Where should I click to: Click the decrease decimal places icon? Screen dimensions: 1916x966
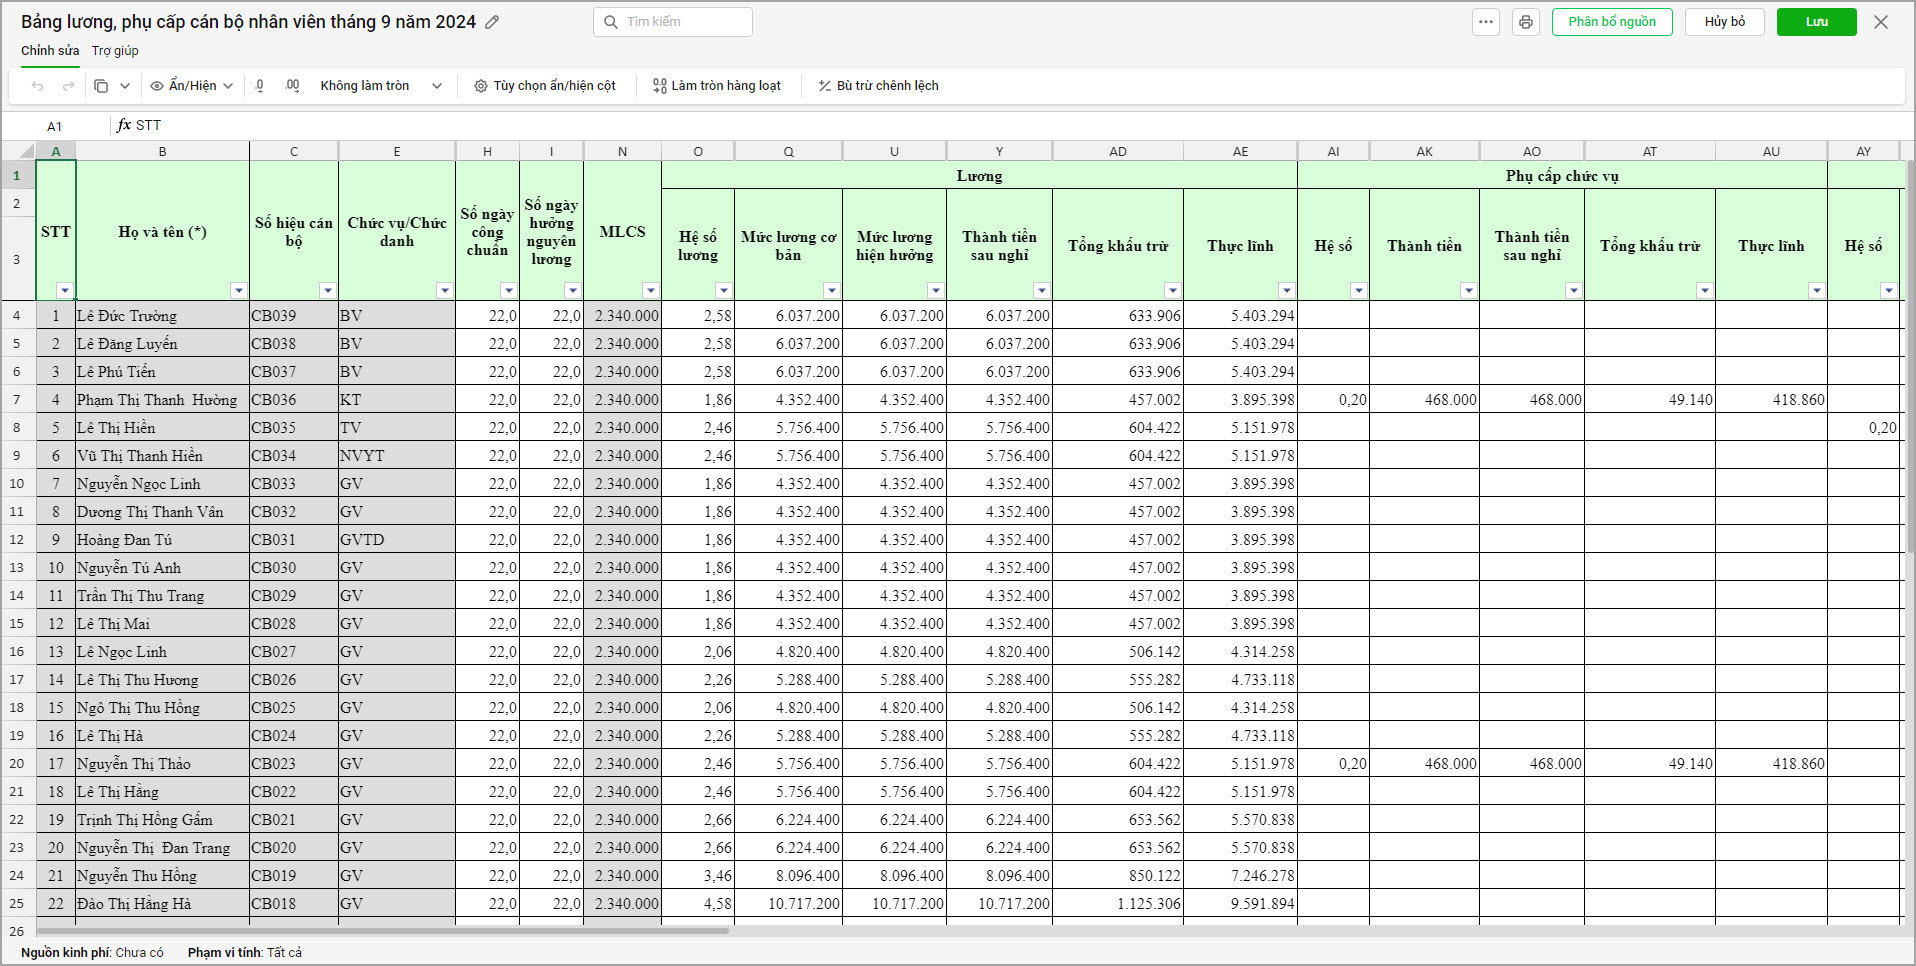click(x=260, y=86)
